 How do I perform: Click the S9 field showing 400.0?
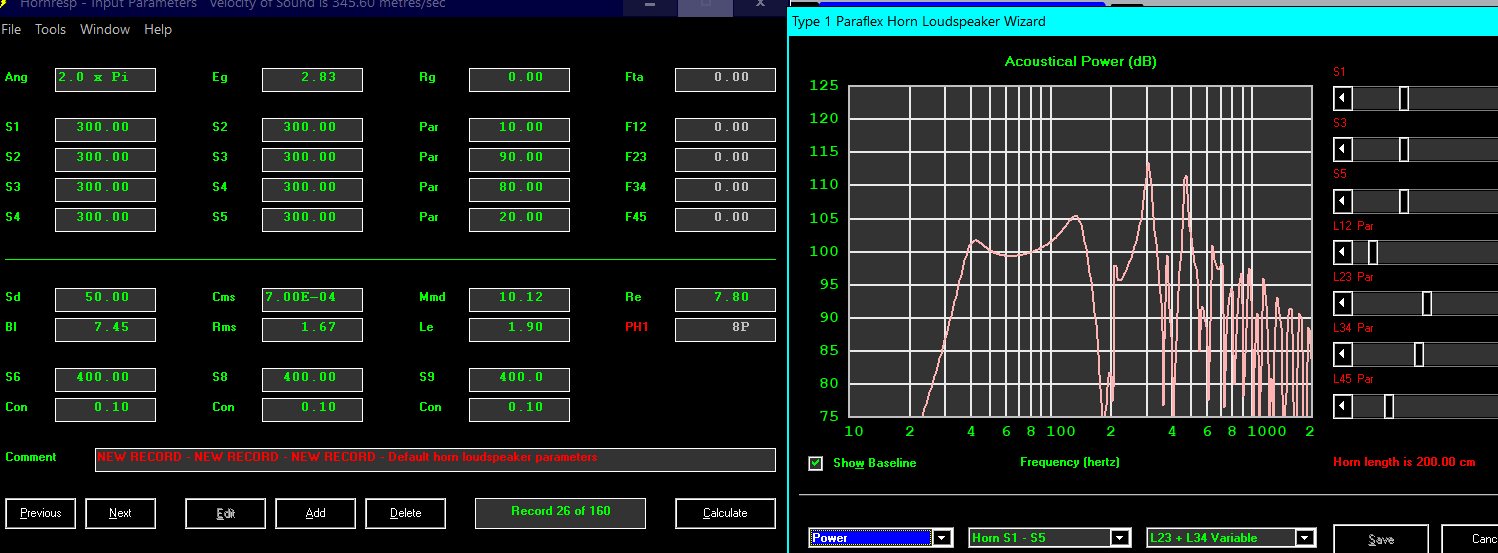point(519,379)
